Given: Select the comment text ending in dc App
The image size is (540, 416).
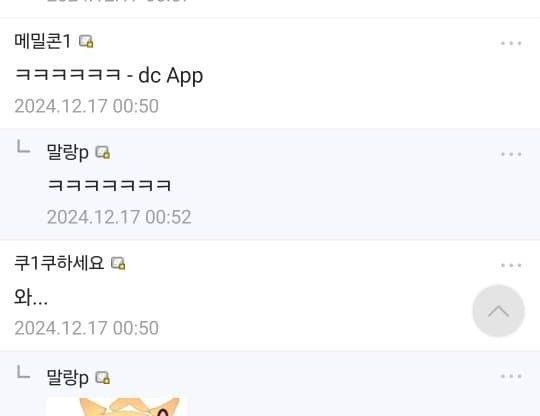Looking at the screenshot, I should click(109, 75).
